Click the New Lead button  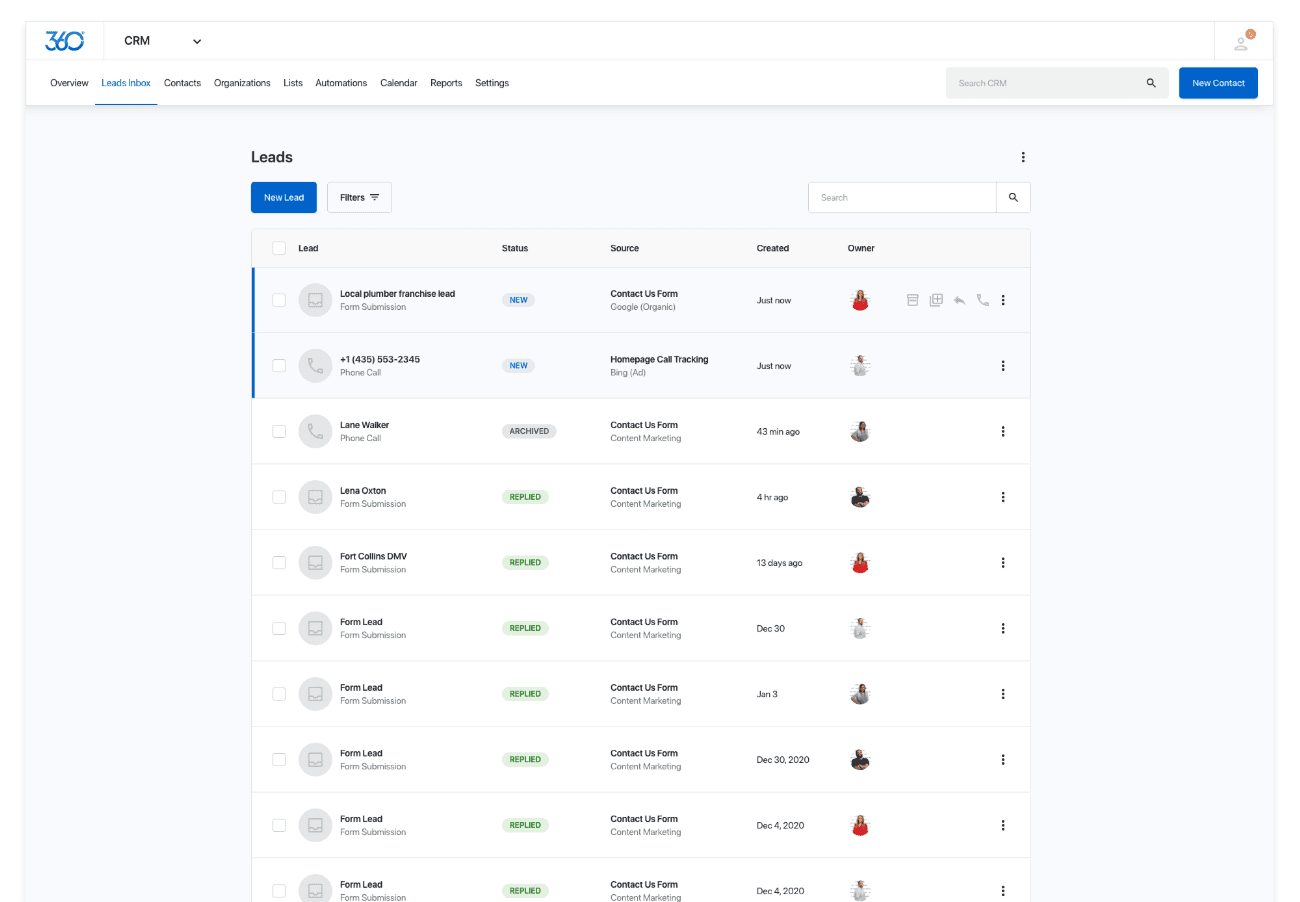tap(284, 198)
